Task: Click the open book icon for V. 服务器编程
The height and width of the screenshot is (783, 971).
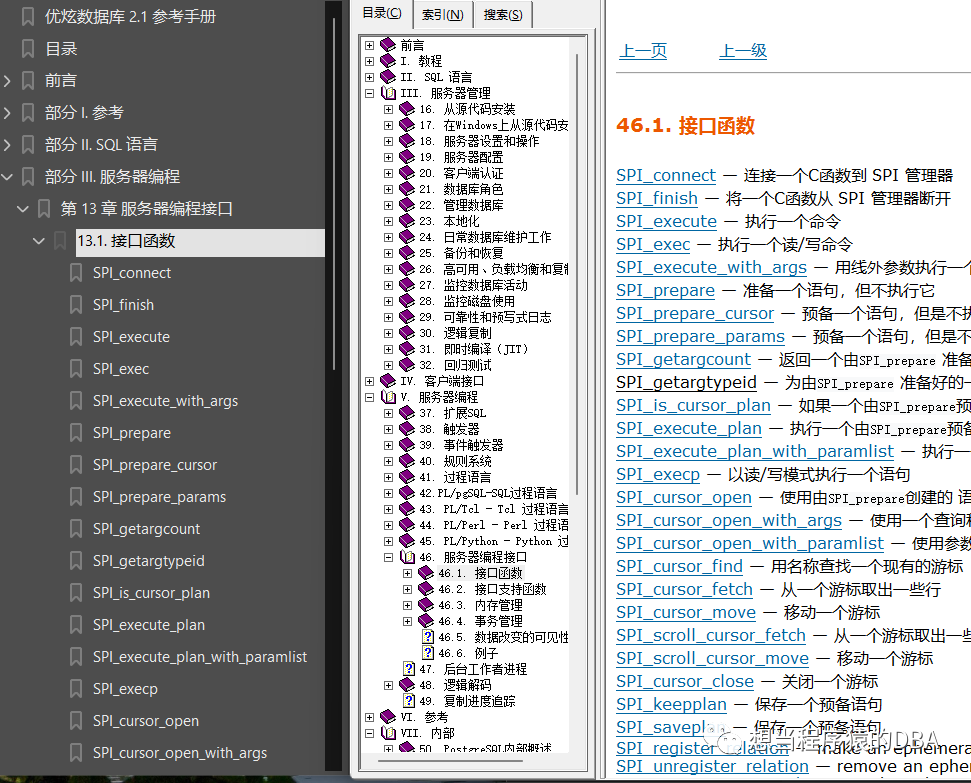Action: (388, 396)
